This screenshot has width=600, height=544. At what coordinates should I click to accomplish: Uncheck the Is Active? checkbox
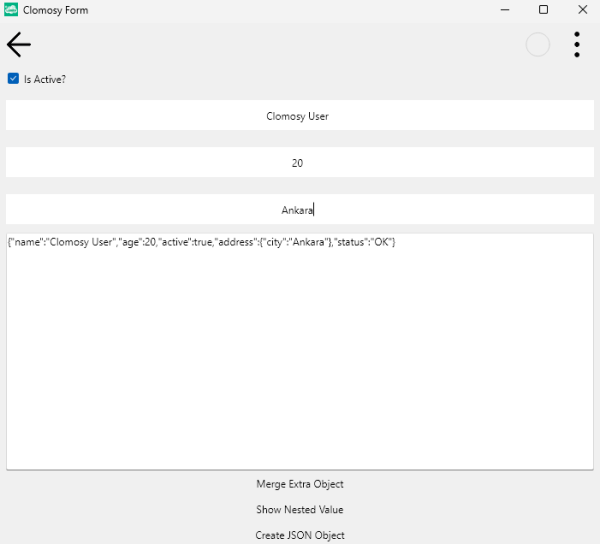coord(13,79)
